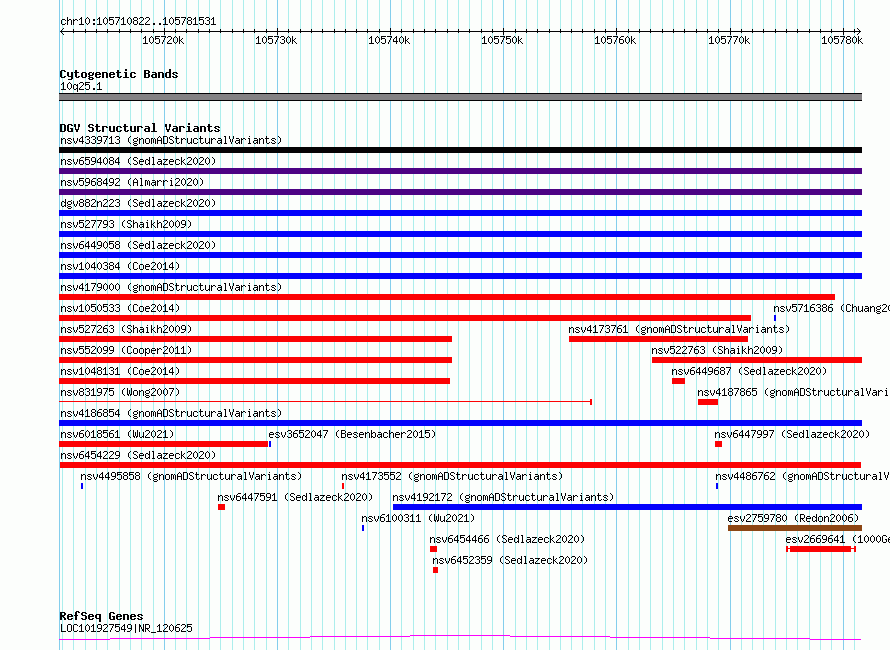
Task: Open nsv1040384 (Coe2014) variant
Action: 120,266
